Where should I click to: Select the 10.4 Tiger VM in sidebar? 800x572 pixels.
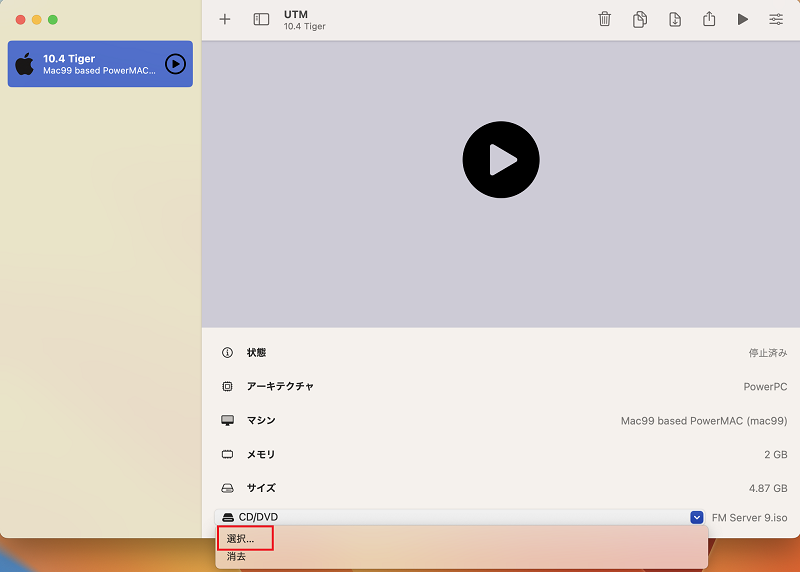(100, 64)
